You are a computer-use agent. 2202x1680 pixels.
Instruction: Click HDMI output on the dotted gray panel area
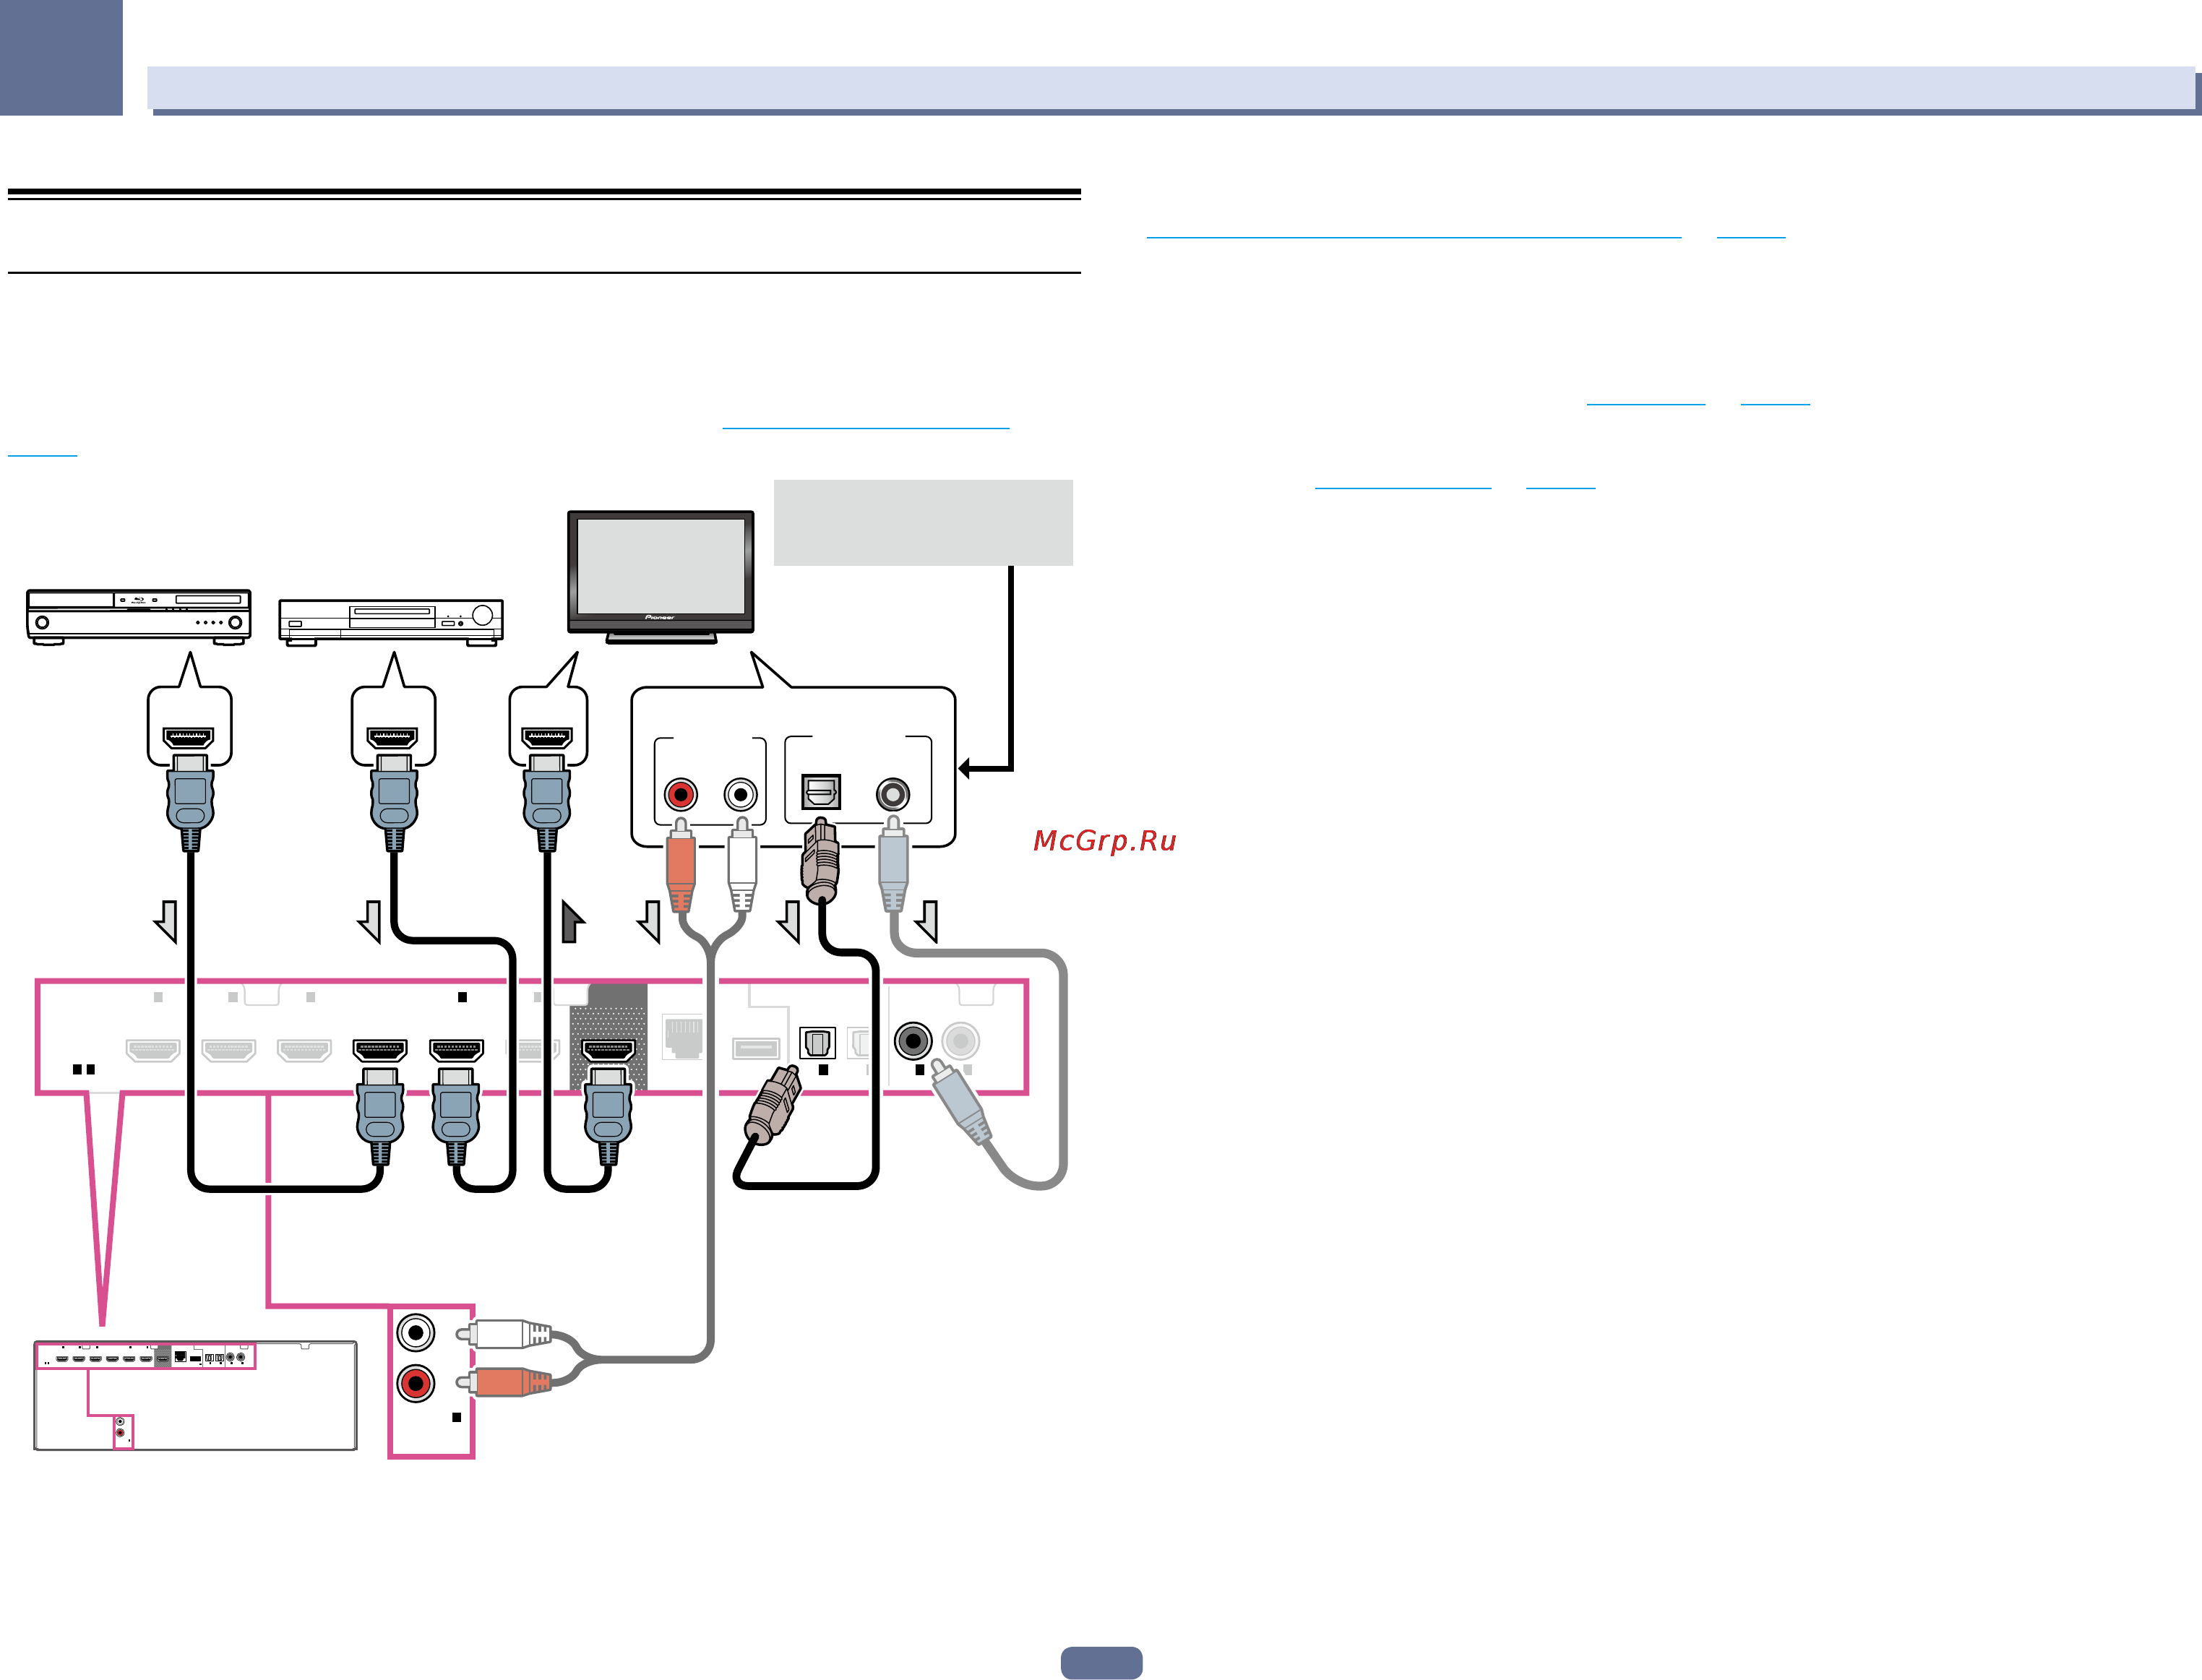pos(608,1050)
